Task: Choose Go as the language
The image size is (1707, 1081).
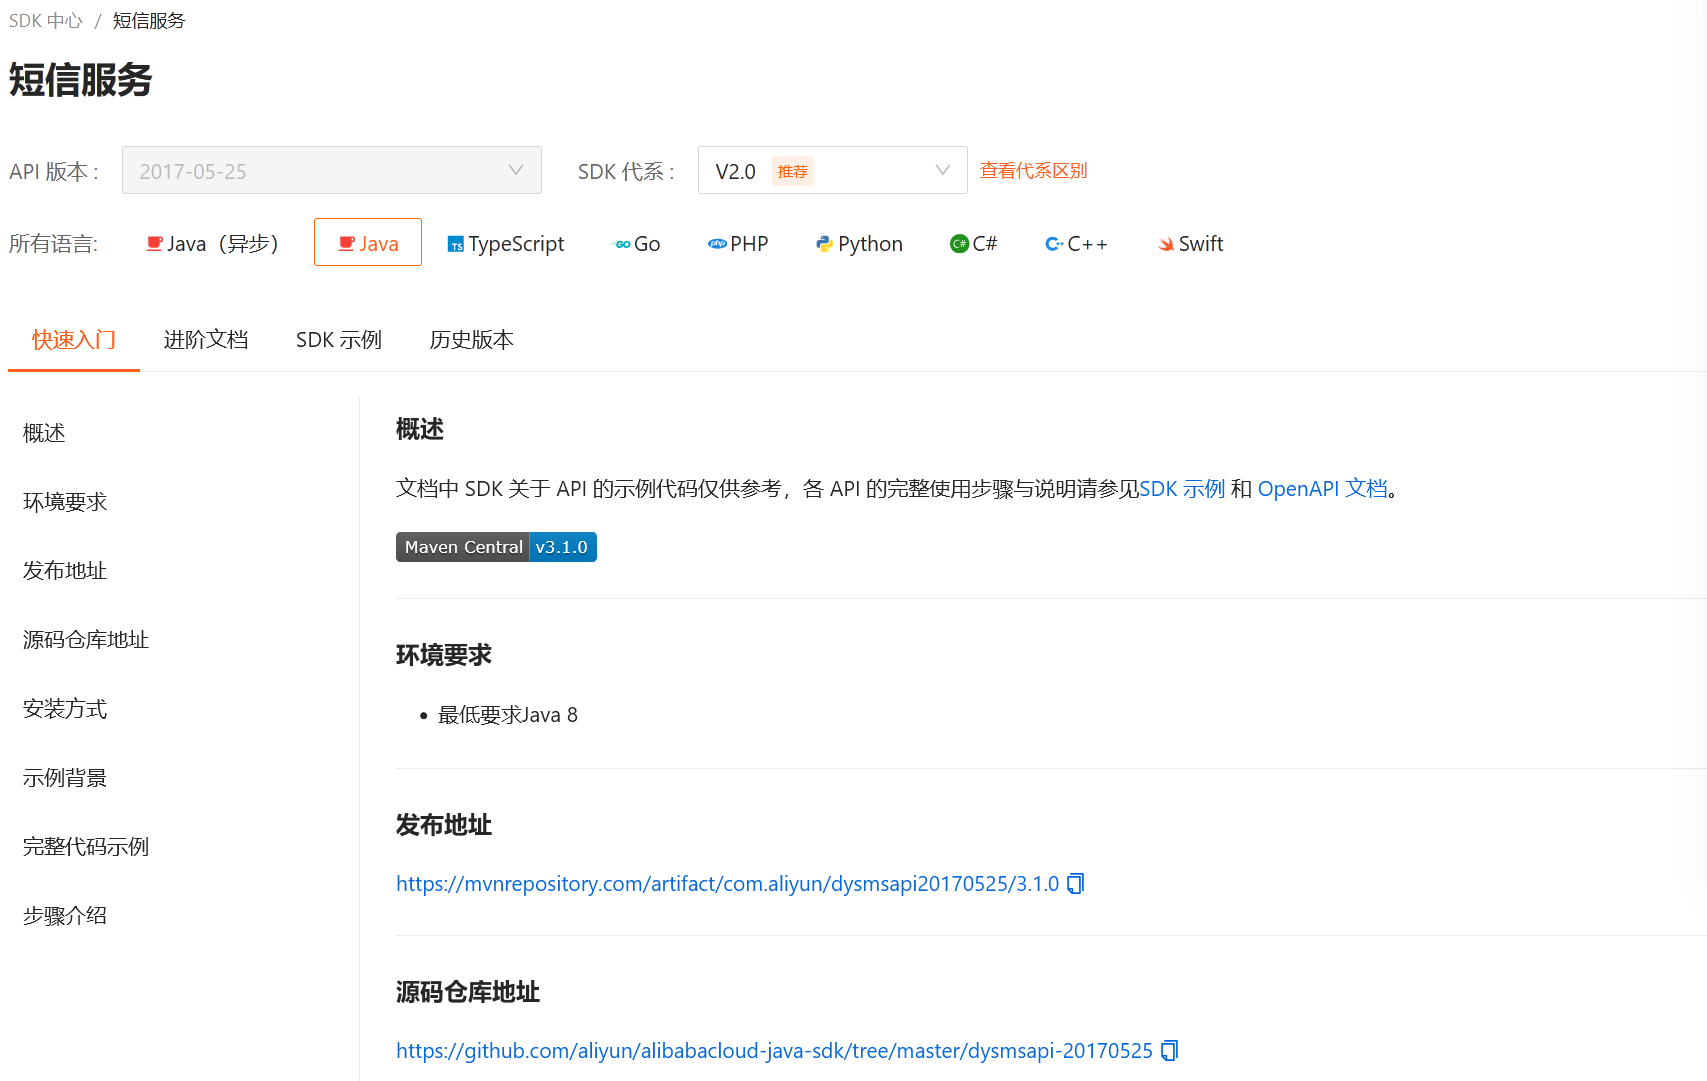Action: click(x=637, y=244)
